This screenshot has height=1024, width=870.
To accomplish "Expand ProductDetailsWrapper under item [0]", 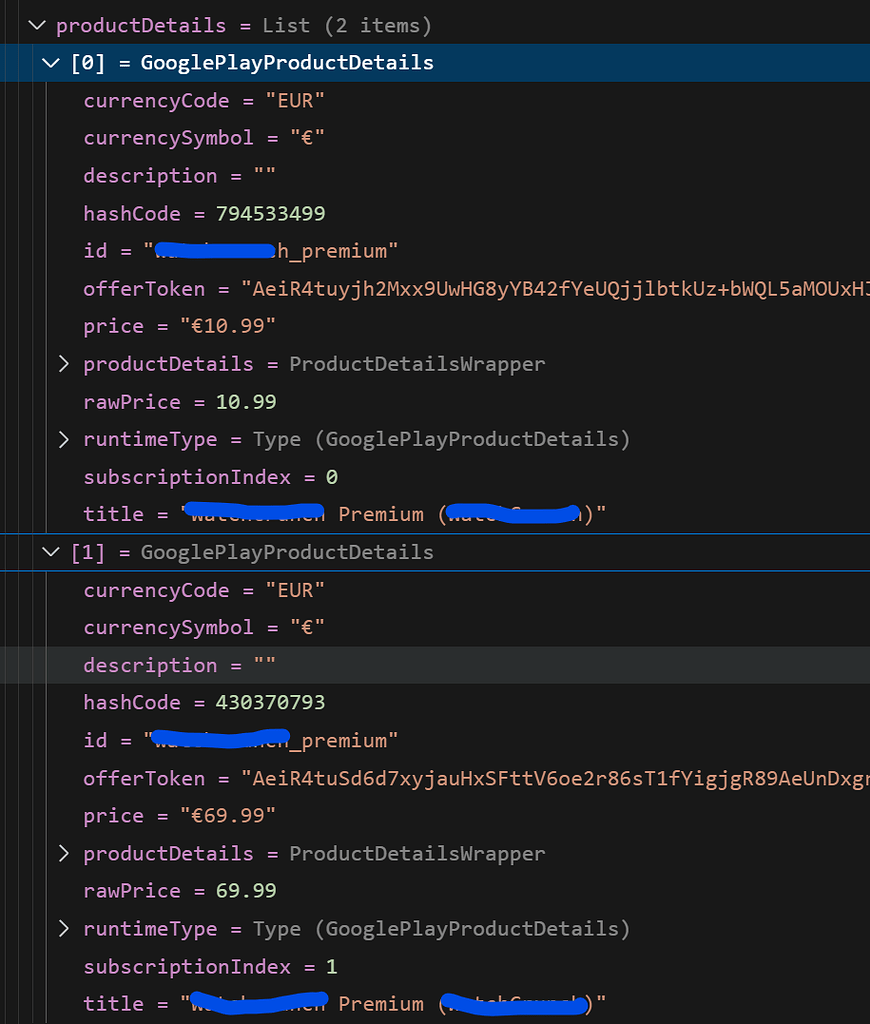I will (x=64, y=363).
